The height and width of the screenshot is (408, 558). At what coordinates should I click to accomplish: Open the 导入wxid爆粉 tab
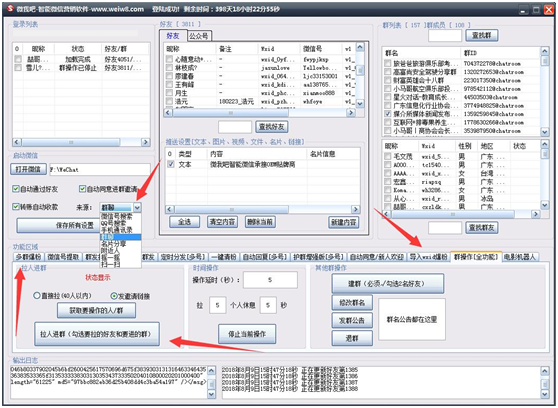coord(428,257)
